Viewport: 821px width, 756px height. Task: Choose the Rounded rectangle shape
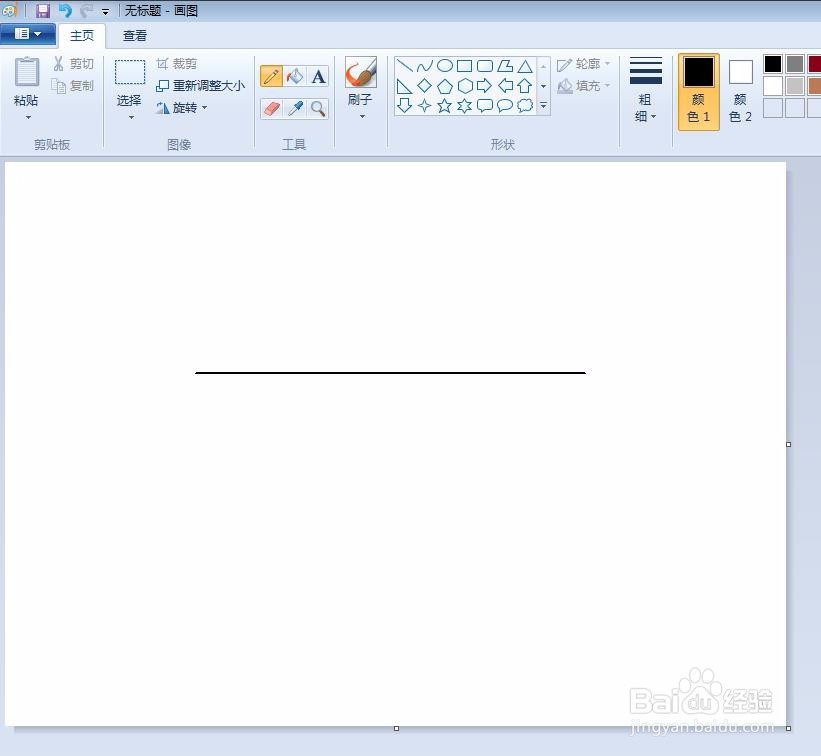tap(485, 66)
